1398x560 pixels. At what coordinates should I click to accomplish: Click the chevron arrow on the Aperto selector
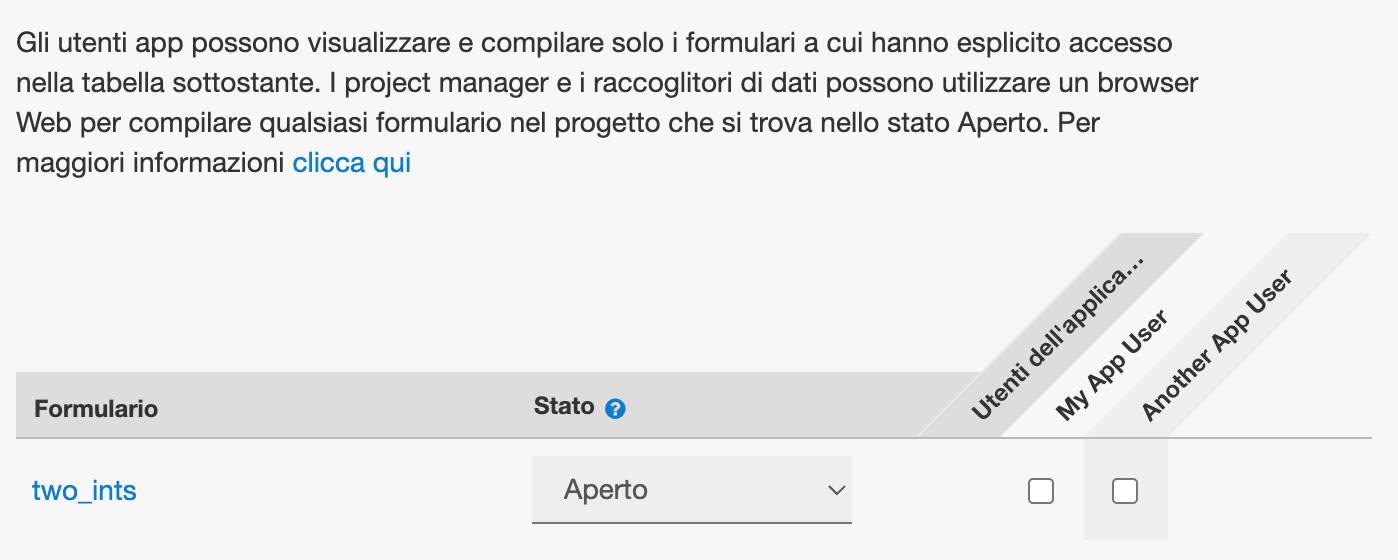[835, 490]
